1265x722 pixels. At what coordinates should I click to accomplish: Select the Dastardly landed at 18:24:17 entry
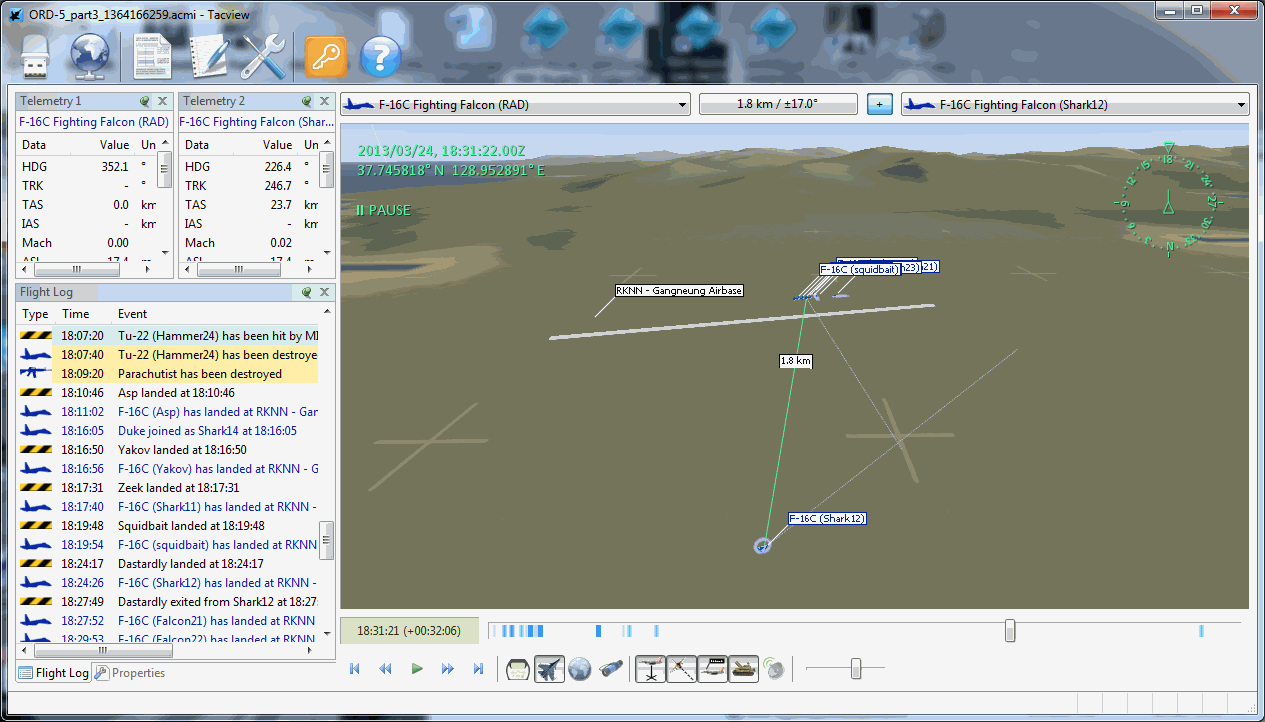[168, 564]
